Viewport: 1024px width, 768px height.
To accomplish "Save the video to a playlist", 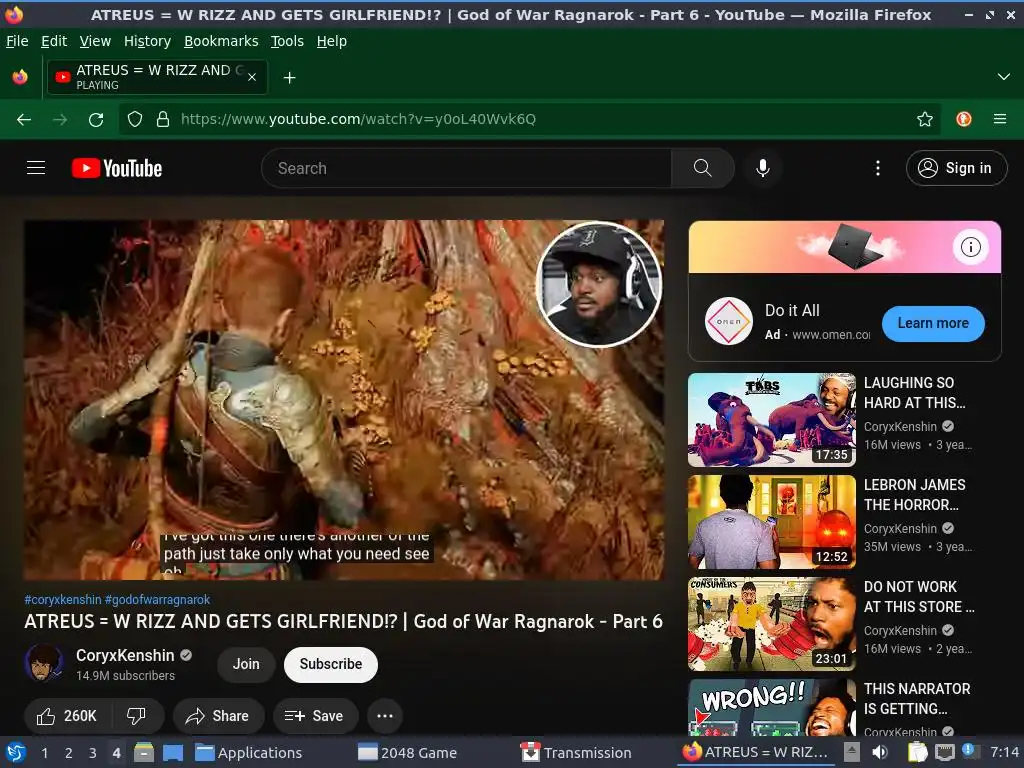I will coord(315,716).
